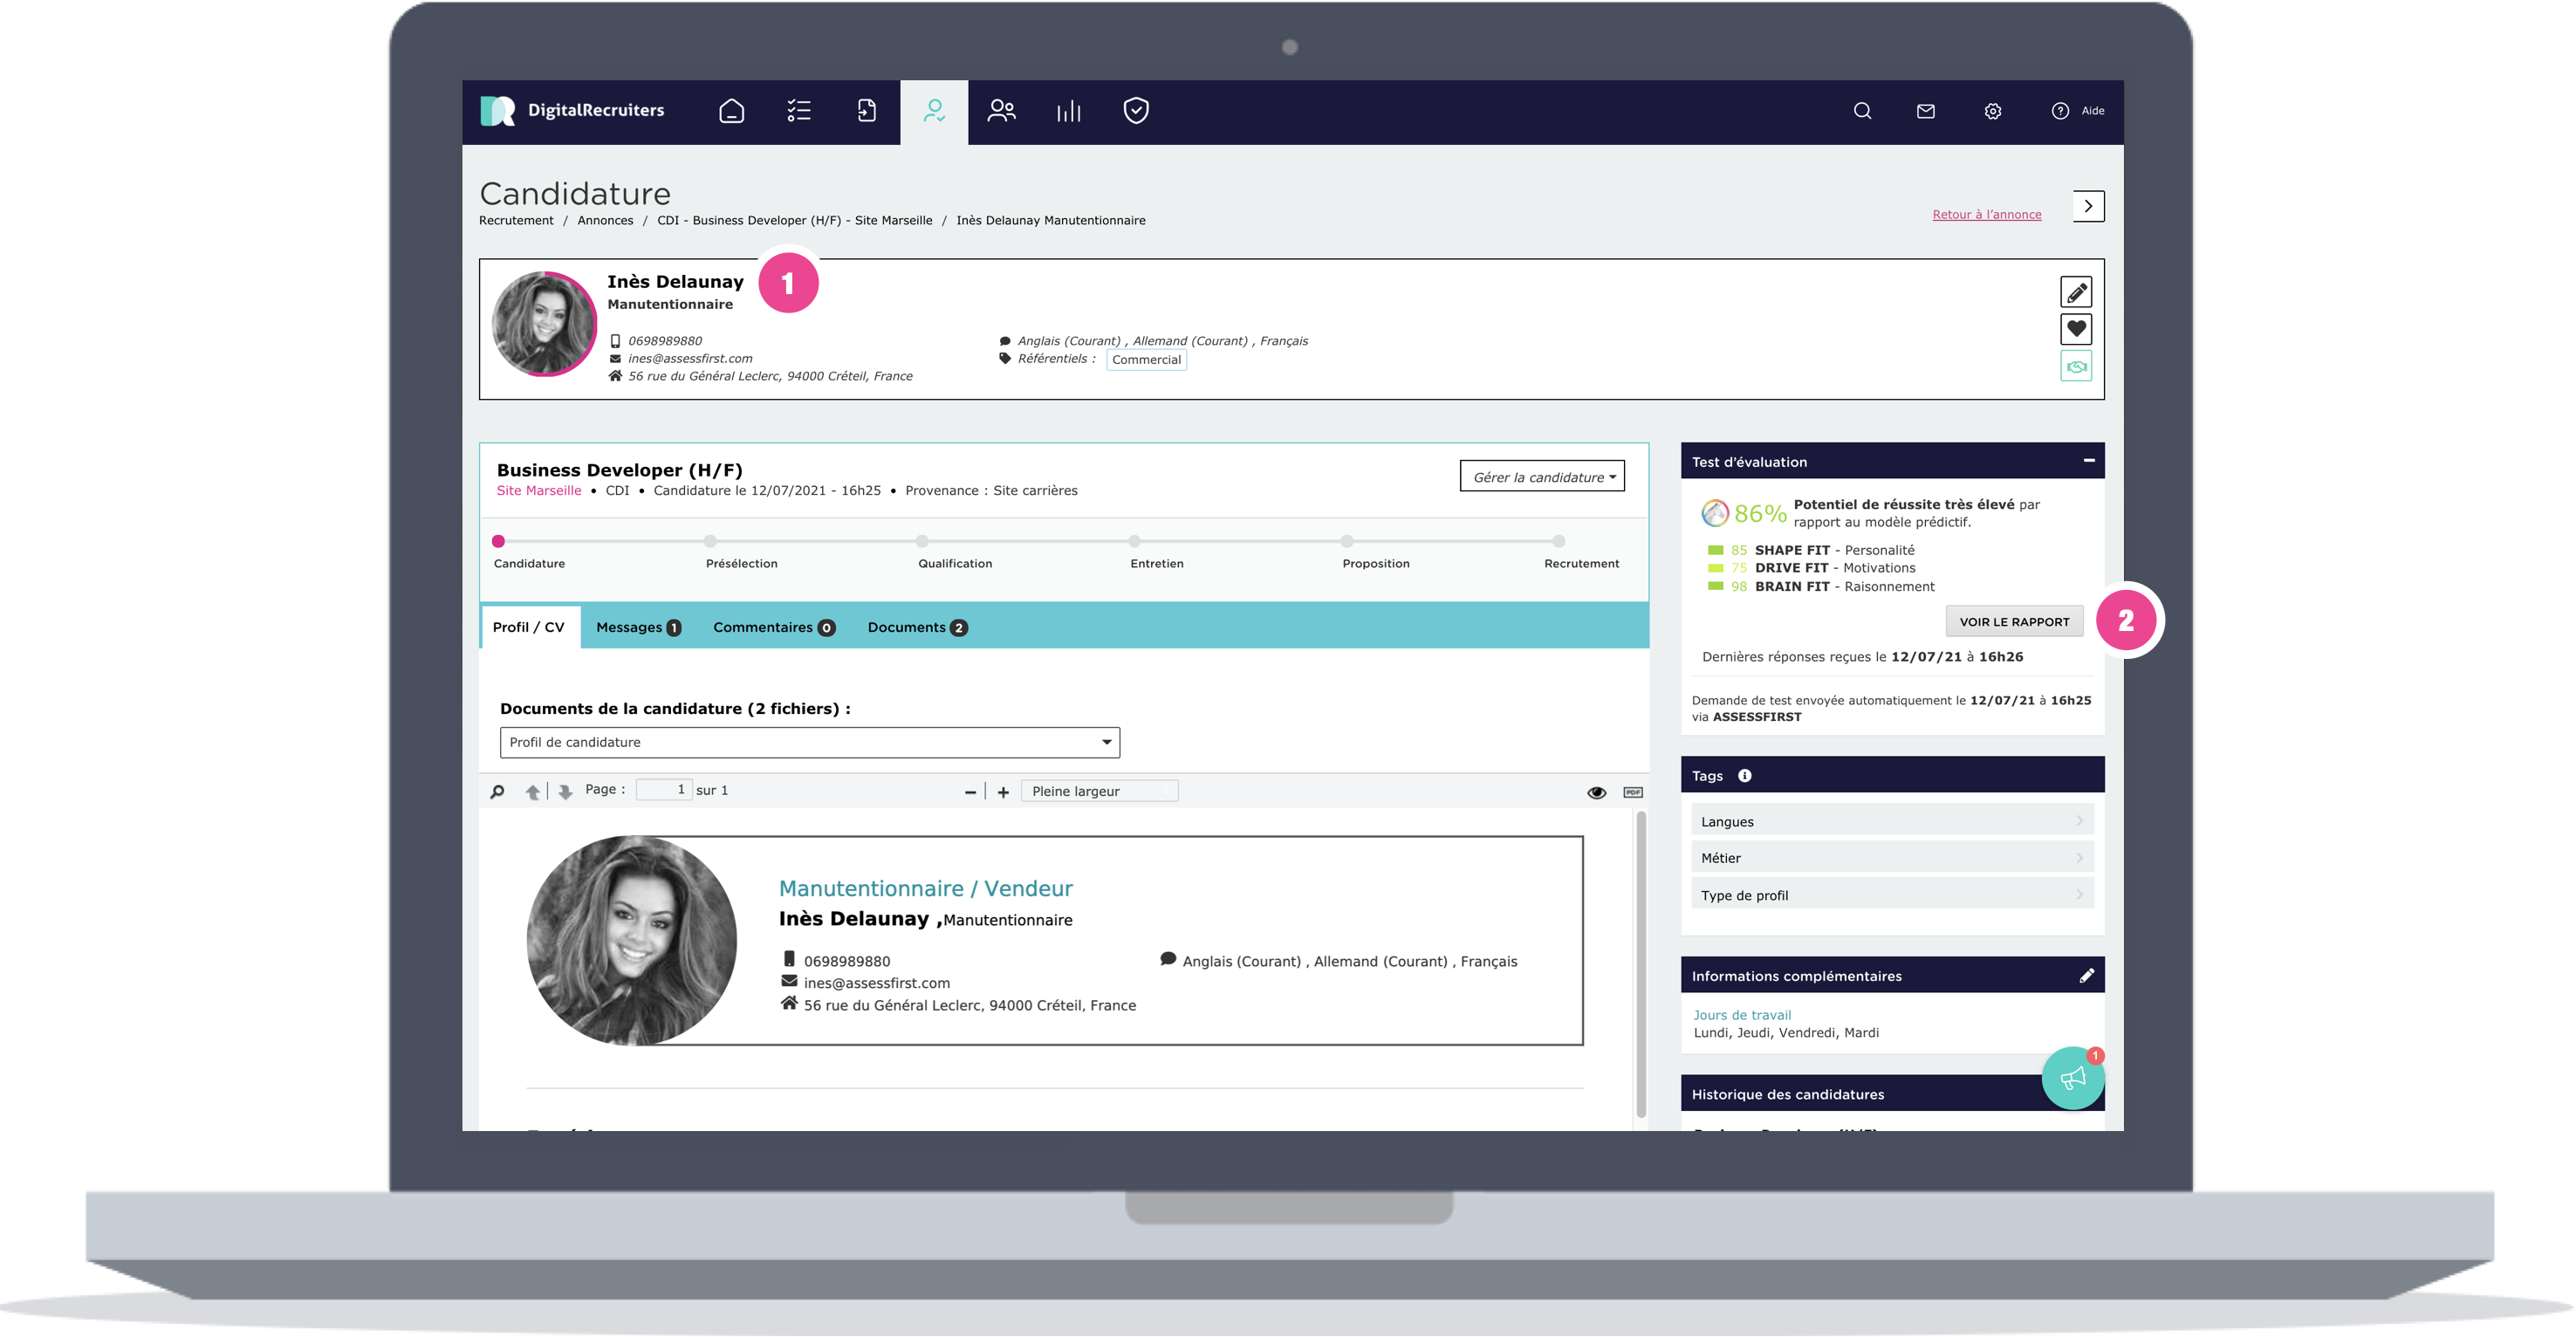Click the VOIR LE RAPPORT button
Viewport: 2576px width, 1337px height.
[x=2013, y=622]
